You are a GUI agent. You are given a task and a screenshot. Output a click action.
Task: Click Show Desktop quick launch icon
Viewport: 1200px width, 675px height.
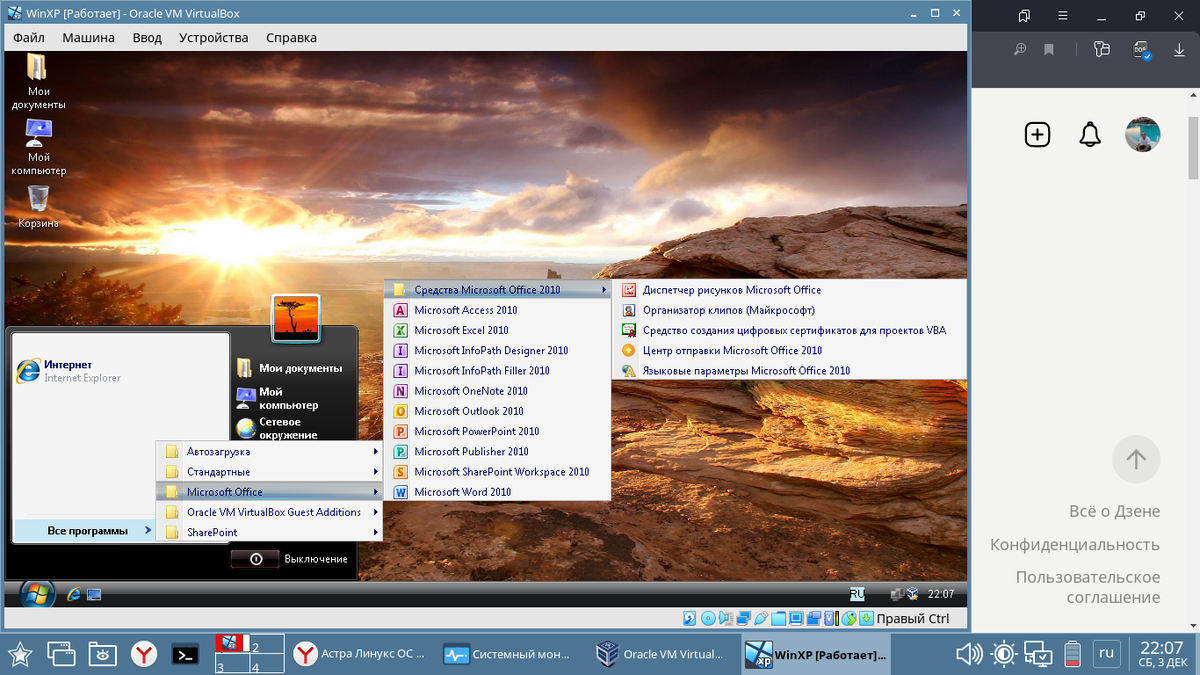point(94,595)
